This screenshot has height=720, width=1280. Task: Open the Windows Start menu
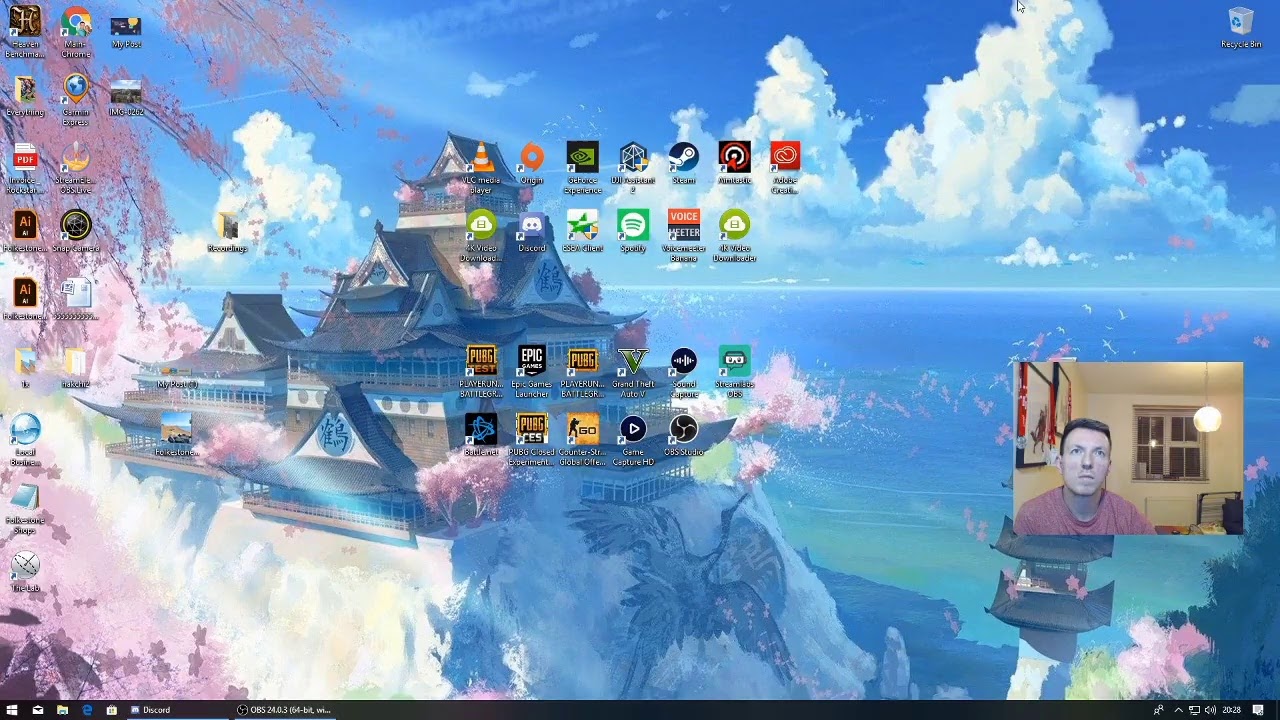point(12,710)
